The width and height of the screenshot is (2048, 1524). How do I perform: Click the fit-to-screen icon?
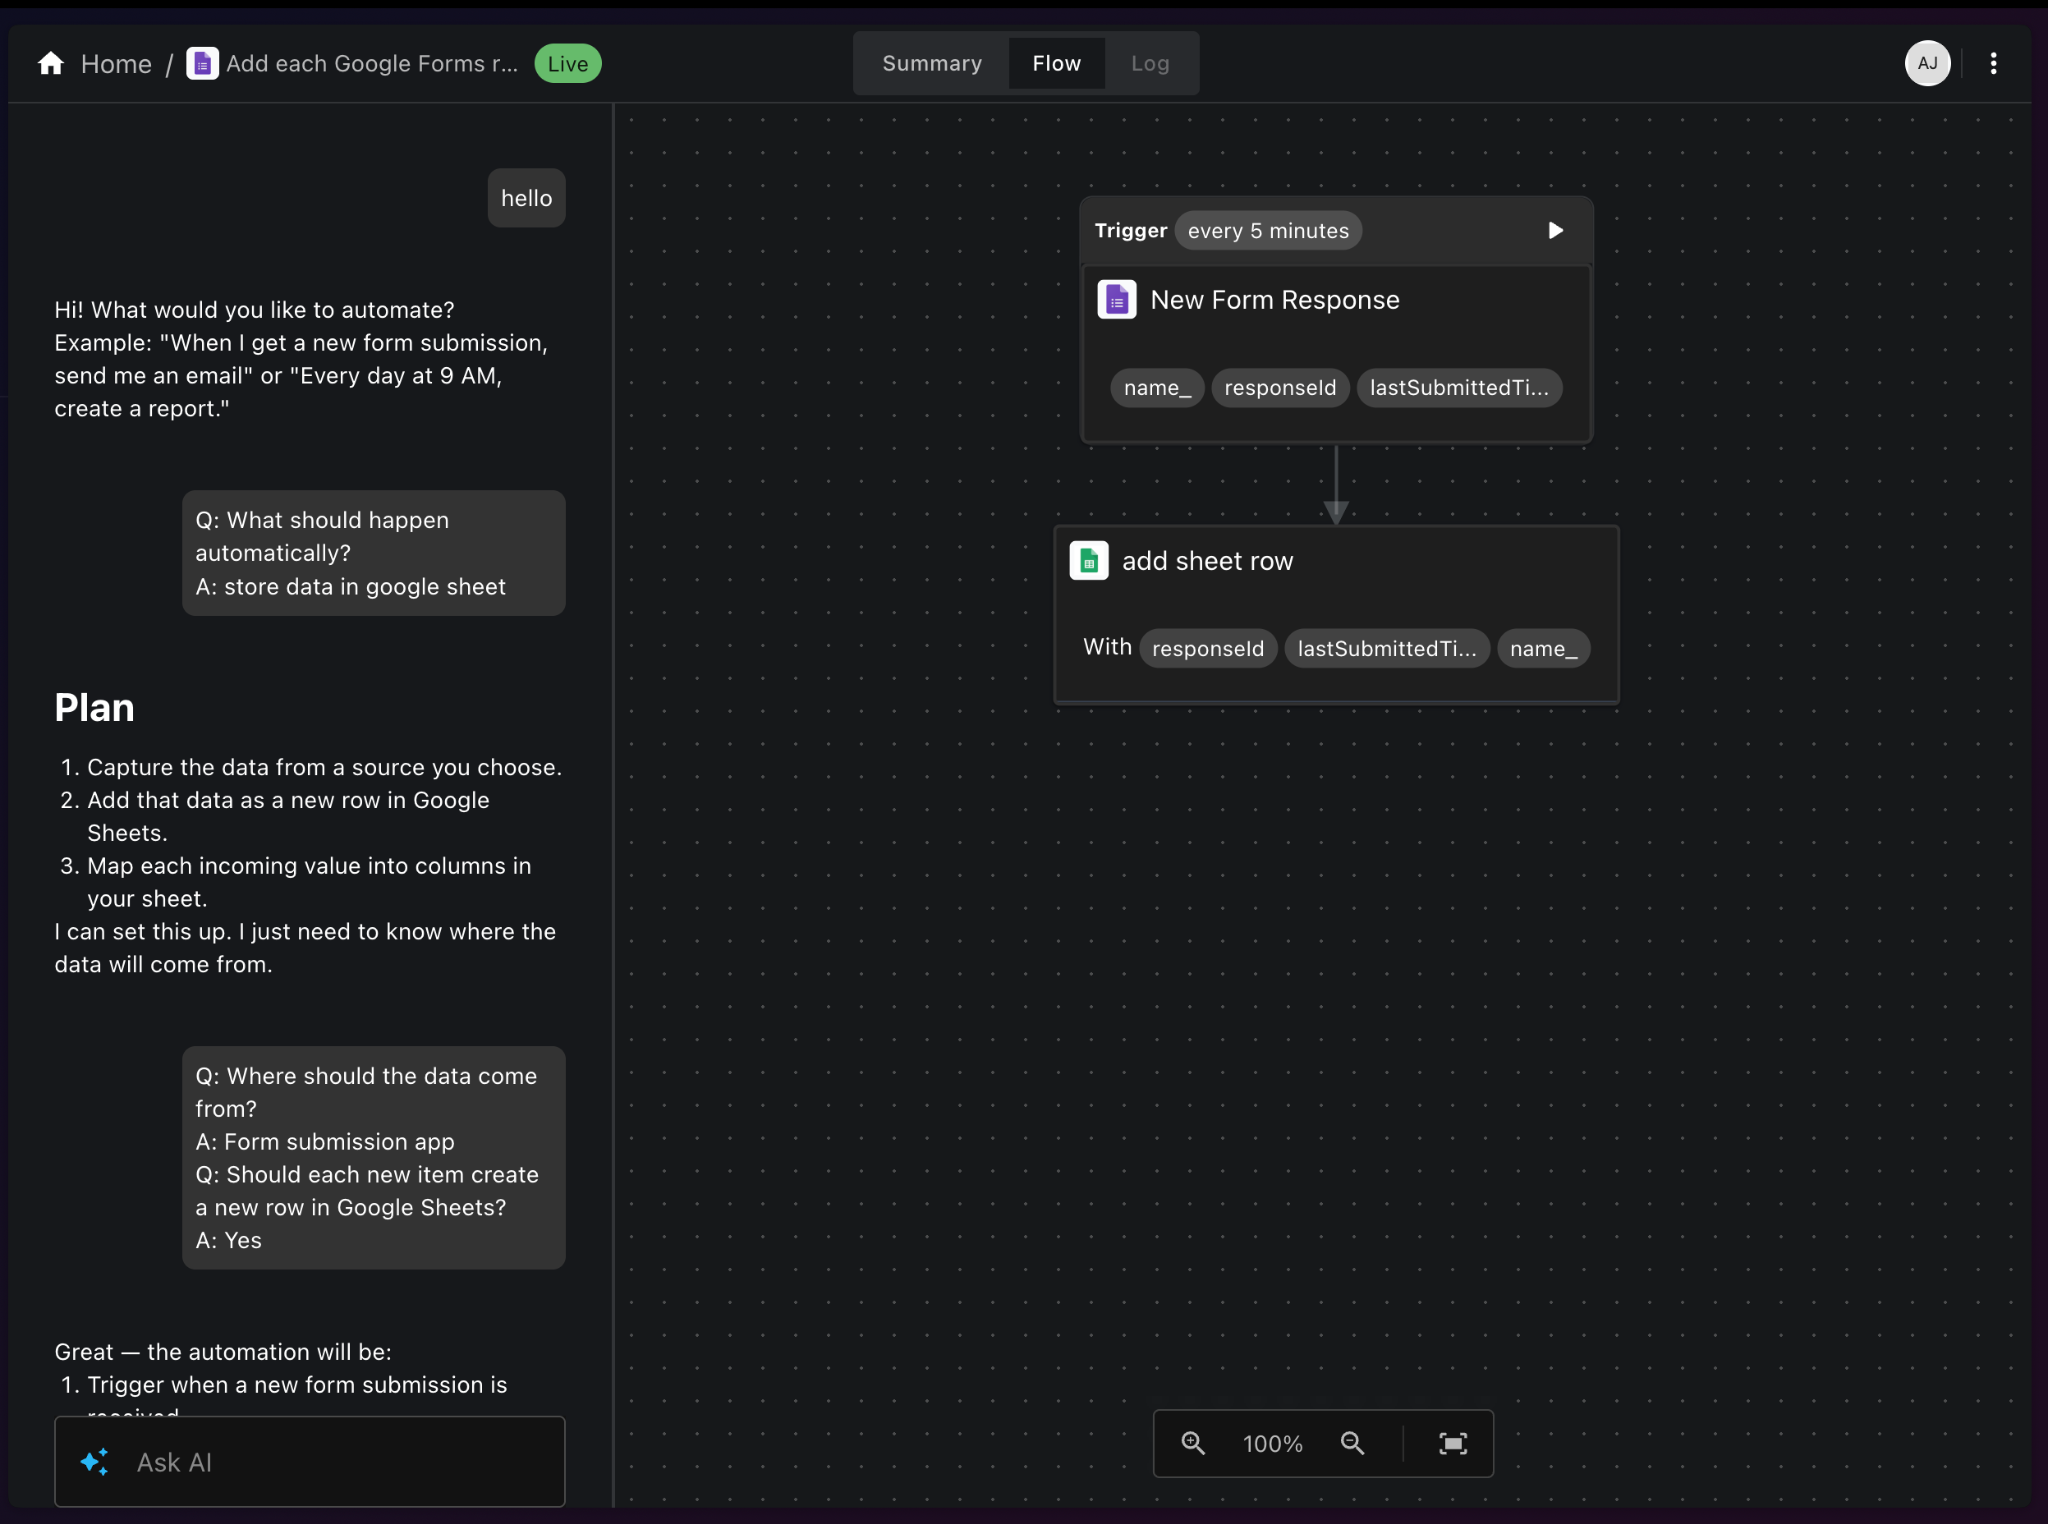[1453, 1443]
